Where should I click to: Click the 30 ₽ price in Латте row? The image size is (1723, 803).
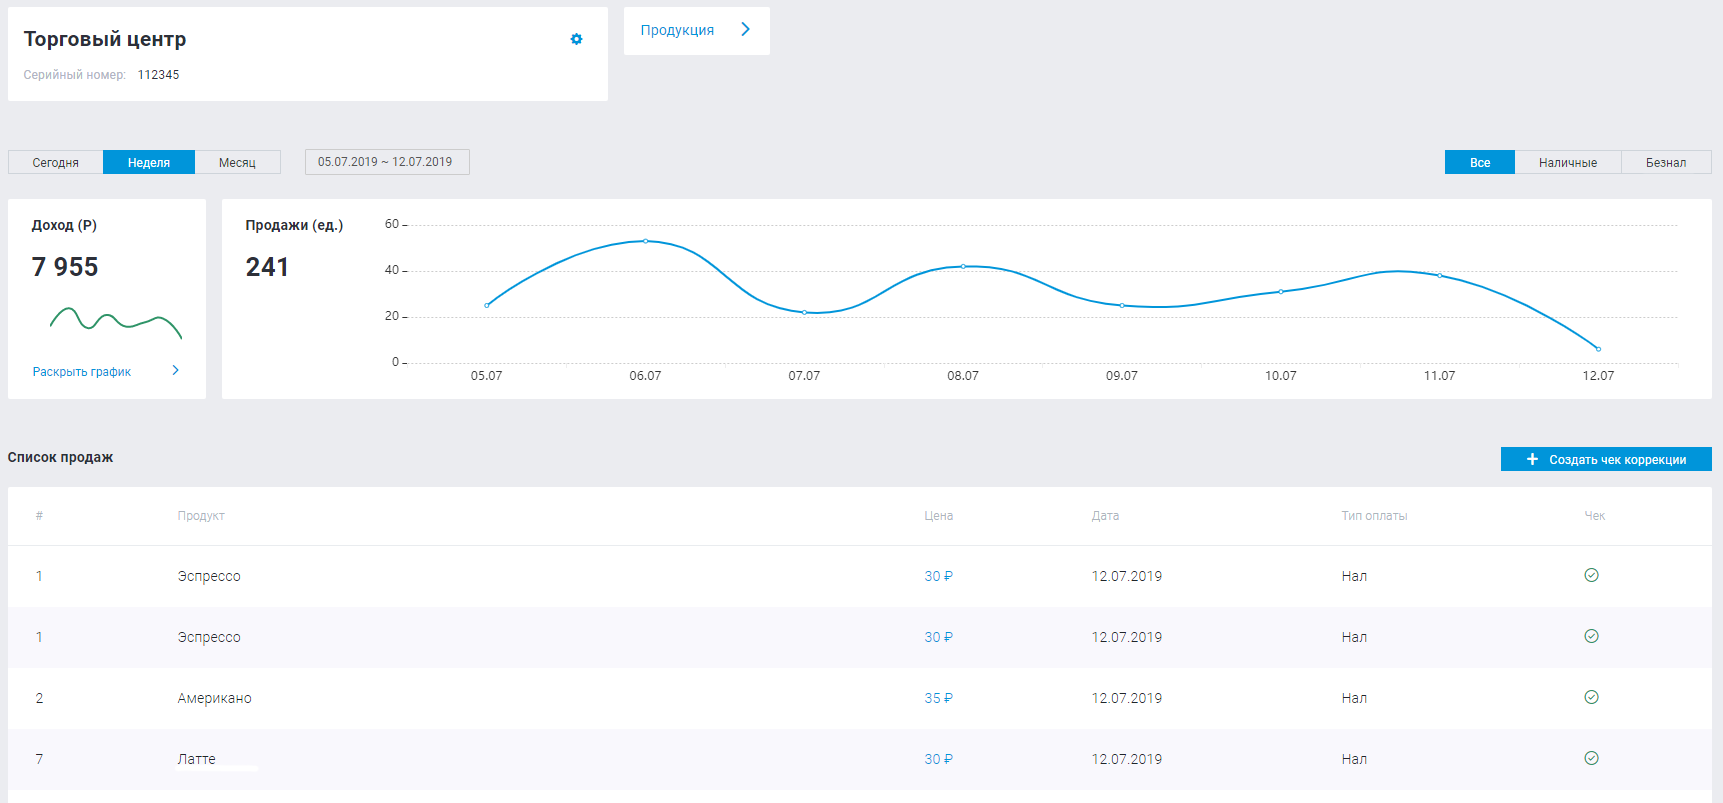pyautogui.click(x=938, y=759)
